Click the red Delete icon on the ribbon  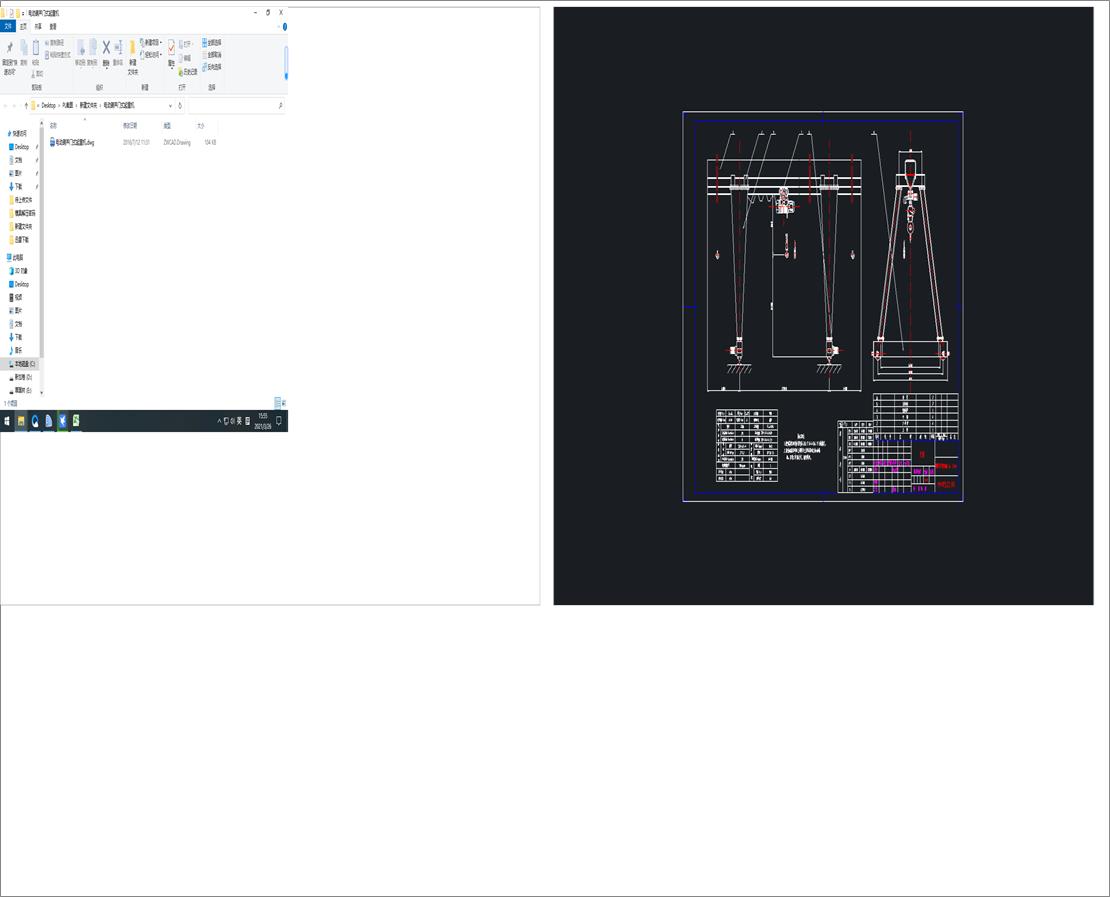106,47
